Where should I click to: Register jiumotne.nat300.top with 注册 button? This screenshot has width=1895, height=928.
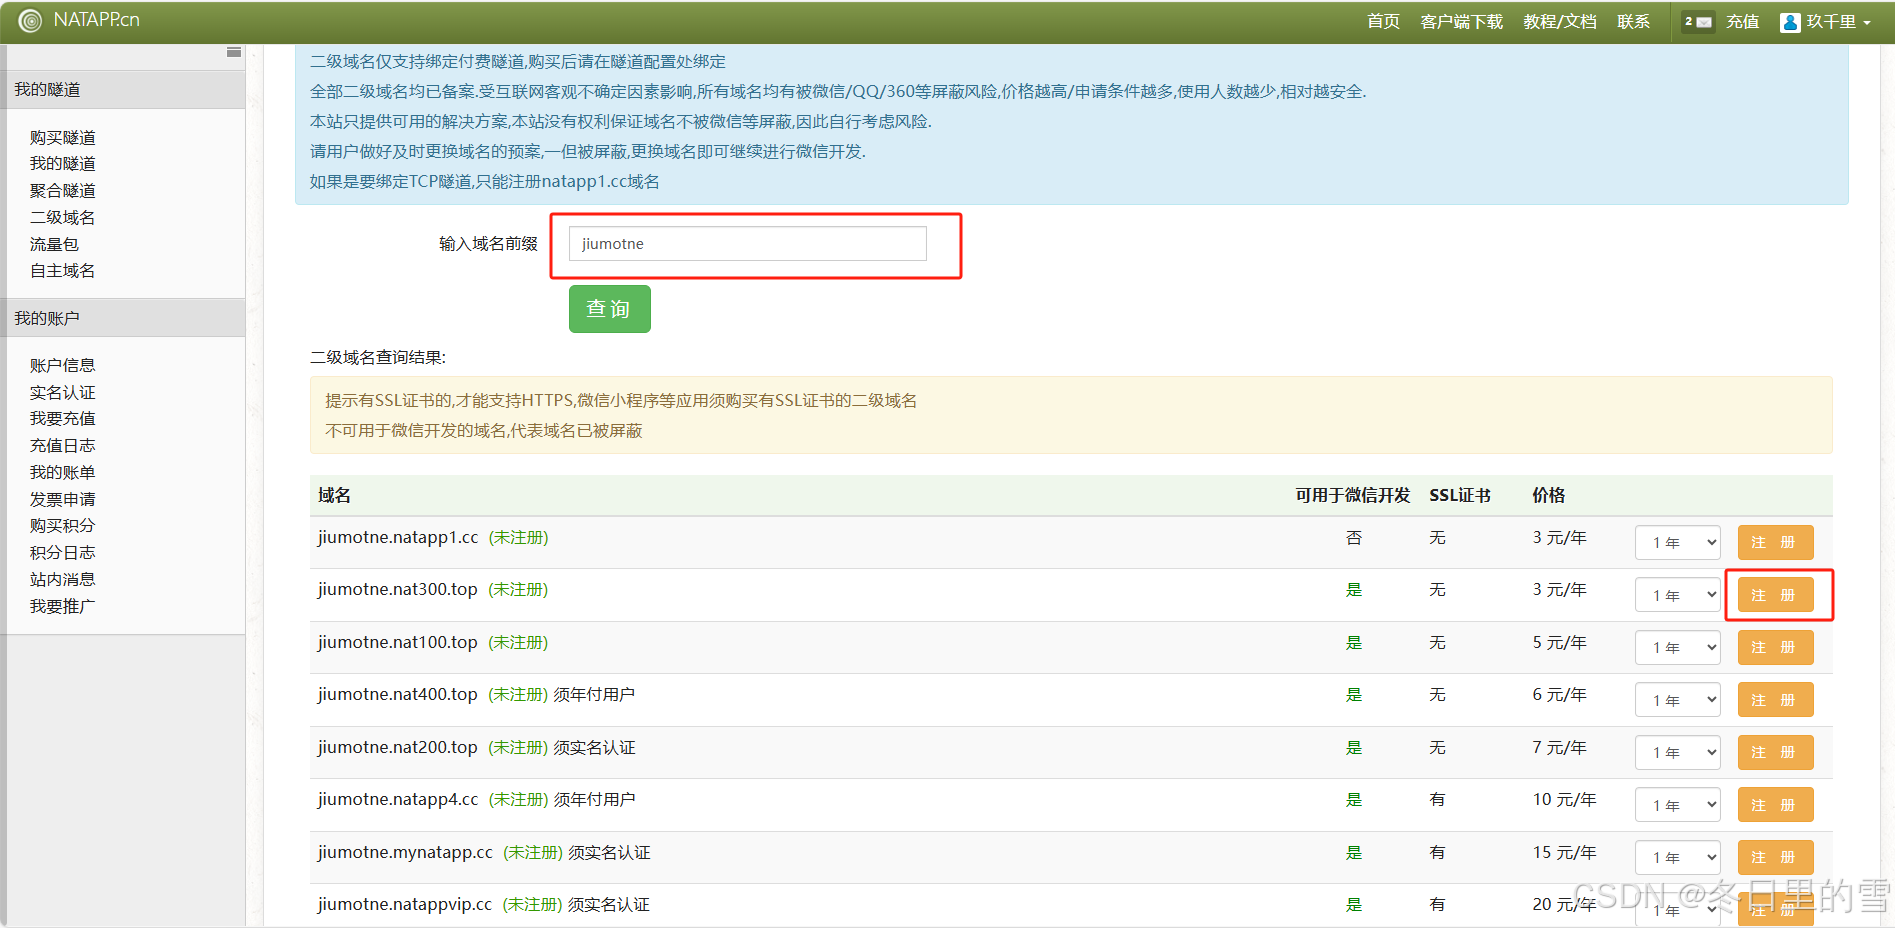coord(1775,595)
